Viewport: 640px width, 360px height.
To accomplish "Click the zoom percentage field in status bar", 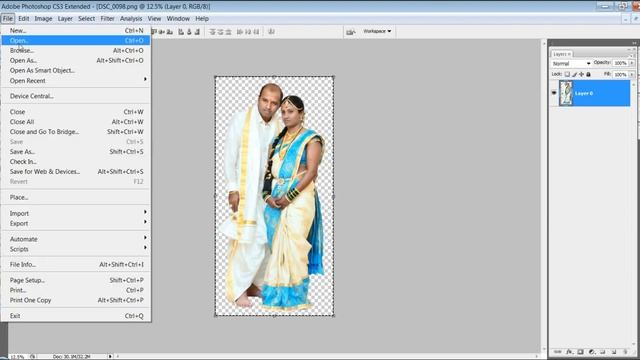I will pyautogui.click(x=17, y=356).
